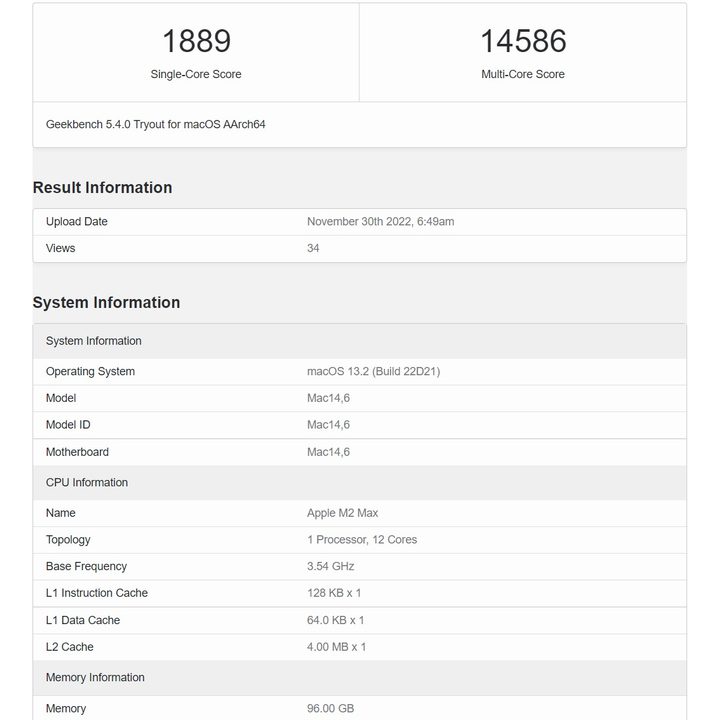Select Mac14,6 value in Motherboard row

click(x=328, y=452)
